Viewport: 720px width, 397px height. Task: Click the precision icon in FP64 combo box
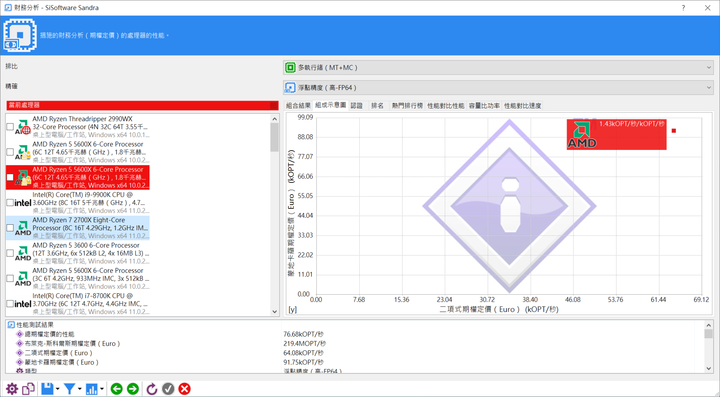click(290, 87)
